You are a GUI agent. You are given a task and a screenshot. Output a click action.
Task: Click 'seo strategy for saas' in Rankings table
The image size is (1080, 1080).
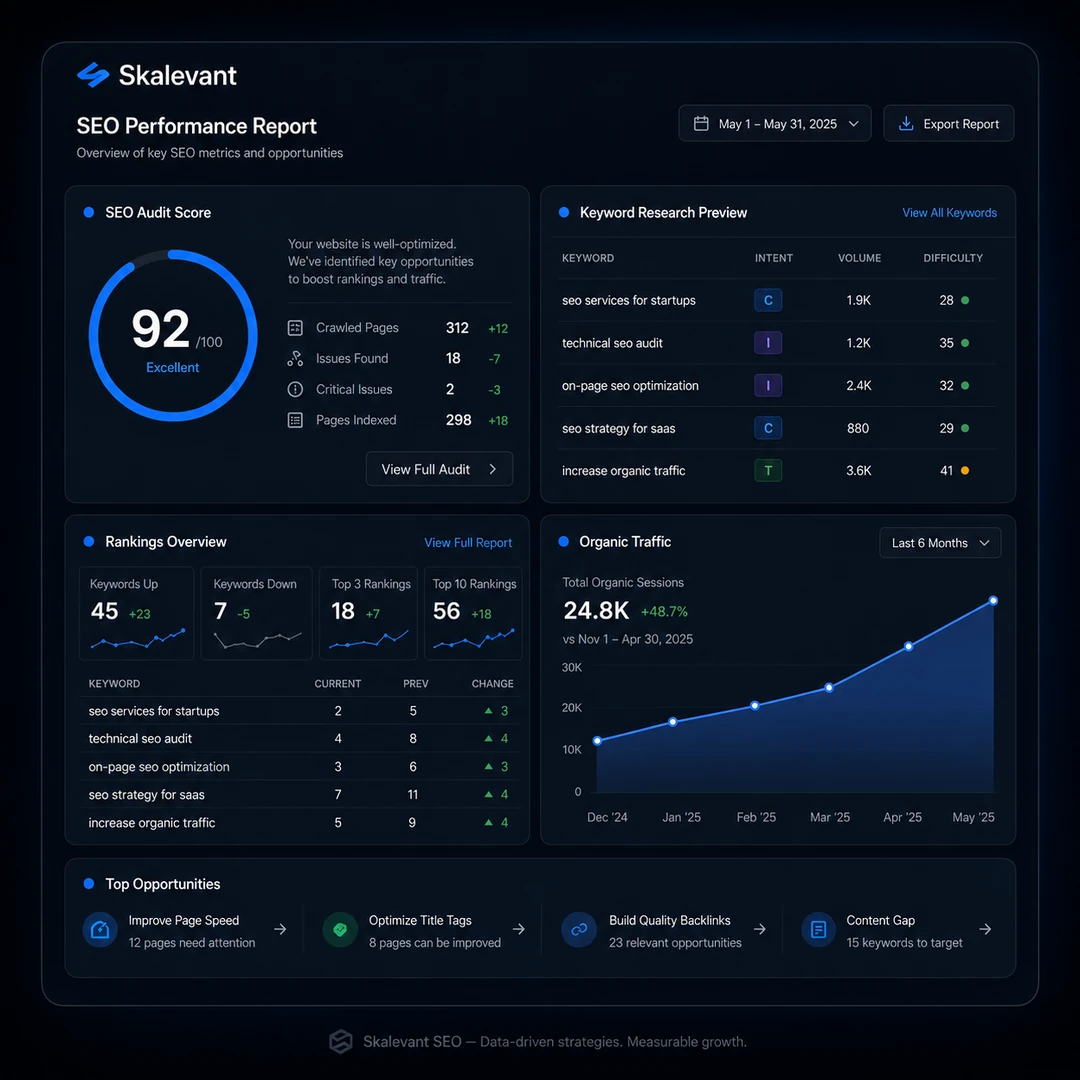147,795
